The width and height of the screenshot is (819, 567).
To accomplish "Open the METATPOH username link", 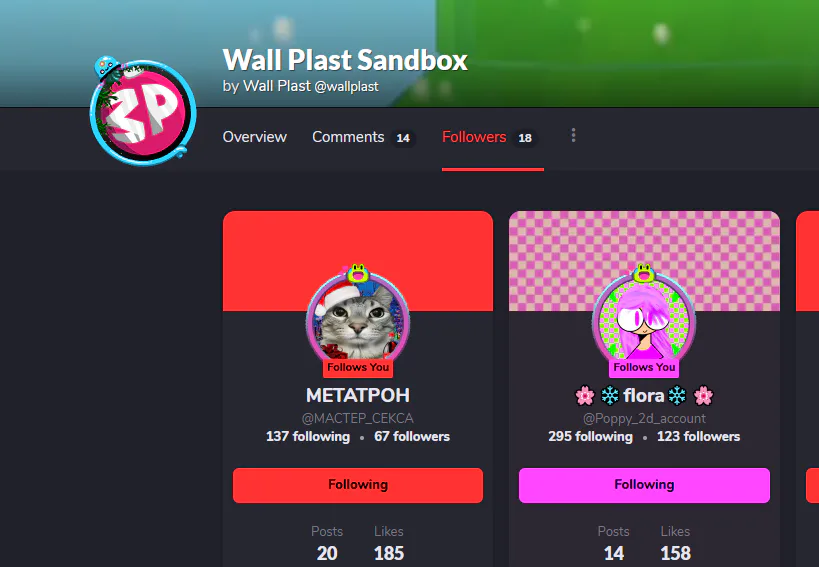I will tap(358, 395).
